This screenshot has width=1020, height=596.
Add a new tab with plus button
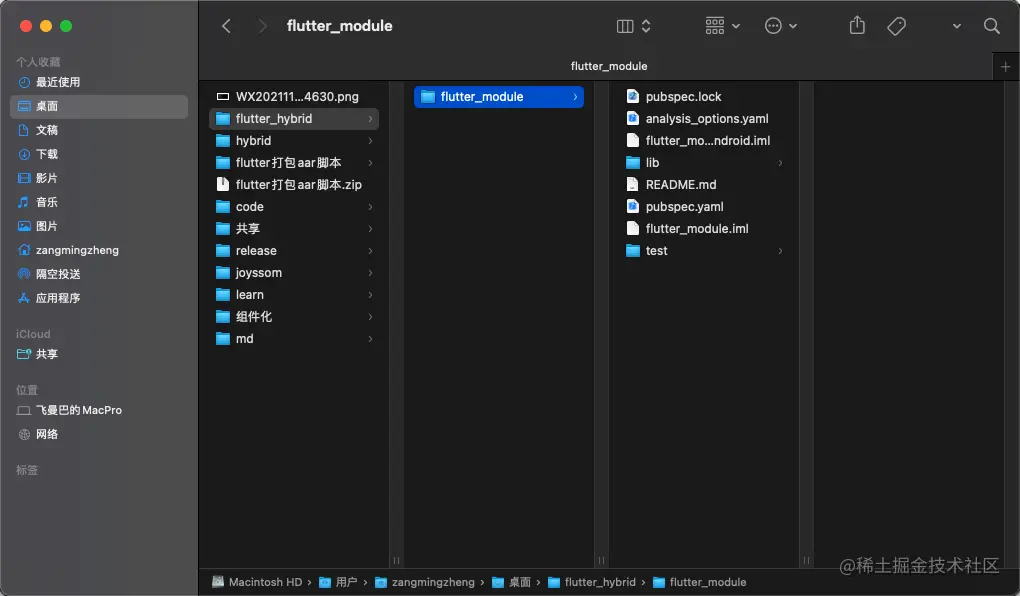1005,66
